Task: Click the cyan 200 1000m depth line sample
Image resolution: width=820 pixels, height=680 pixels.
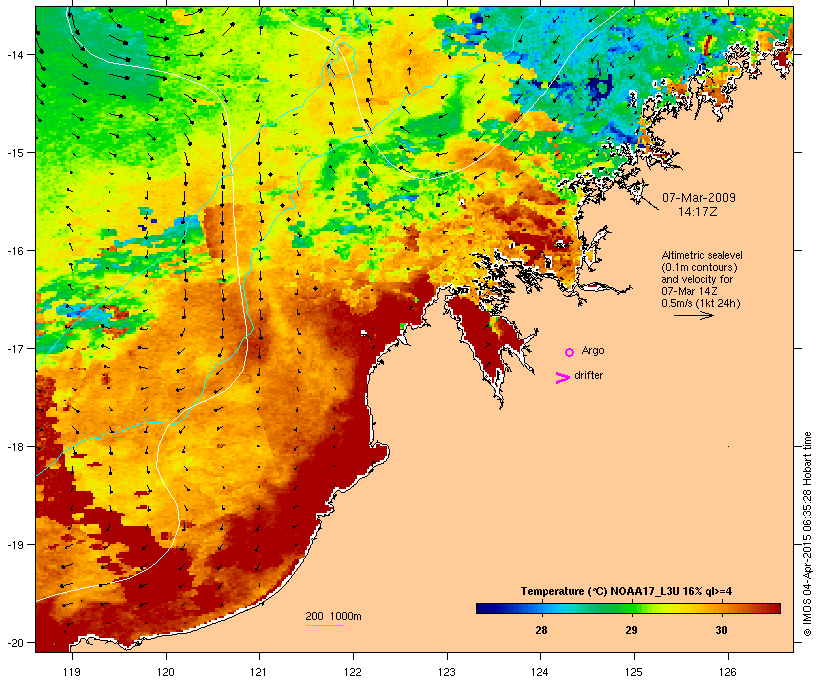Action: click(x=325, y=625)
